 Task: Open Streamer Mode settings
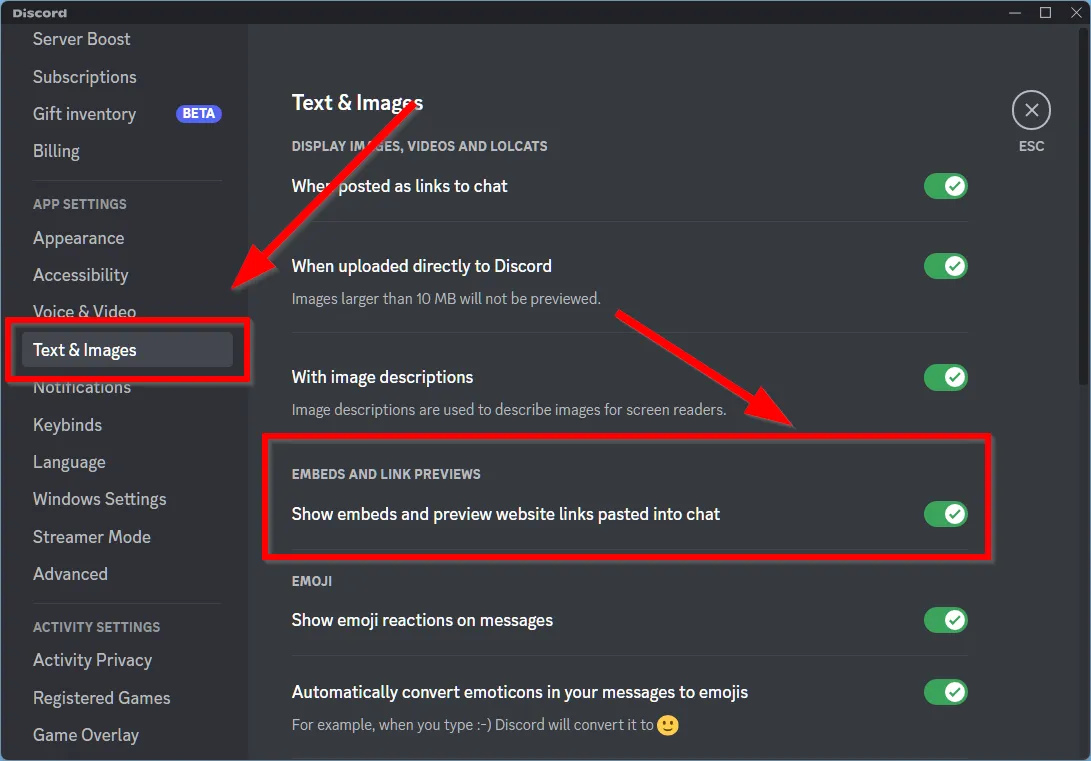click(92, 537)
